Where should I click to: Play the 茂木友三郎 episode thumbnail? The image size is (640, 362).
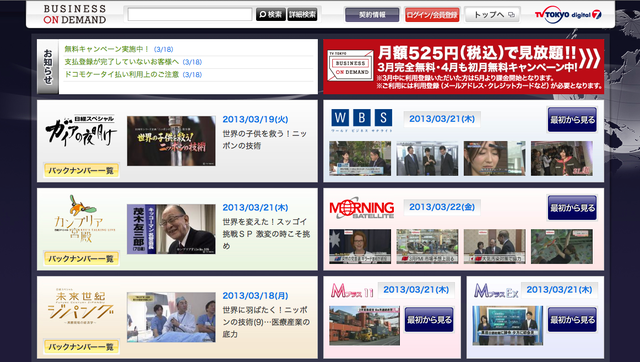(171, 229)
